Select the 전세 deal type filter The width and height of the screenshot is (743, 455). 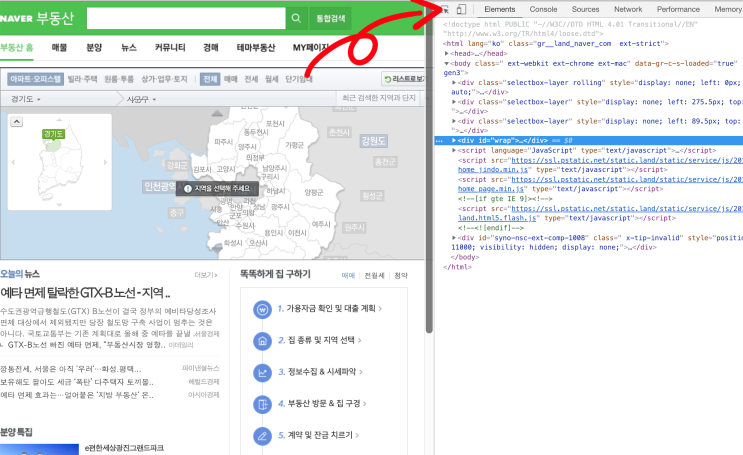[x=251, y=79]
